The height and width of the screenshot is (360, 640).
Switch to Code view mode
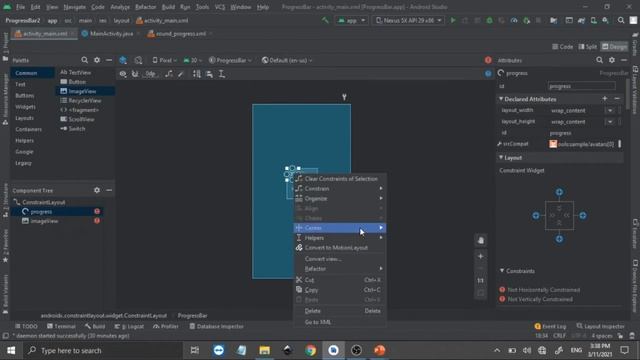(x=562, y=47)
